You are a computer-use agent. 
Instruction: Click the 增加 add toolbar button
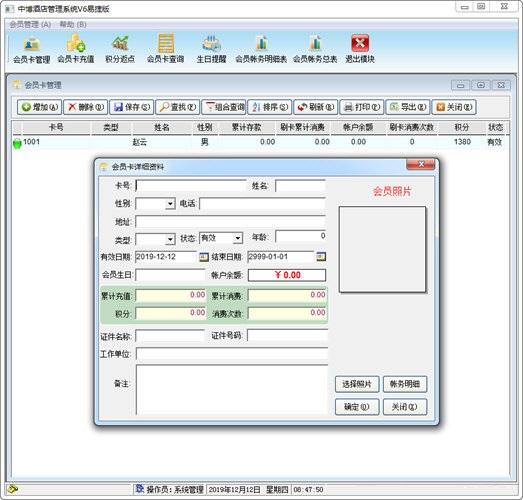tap(39, 107)
